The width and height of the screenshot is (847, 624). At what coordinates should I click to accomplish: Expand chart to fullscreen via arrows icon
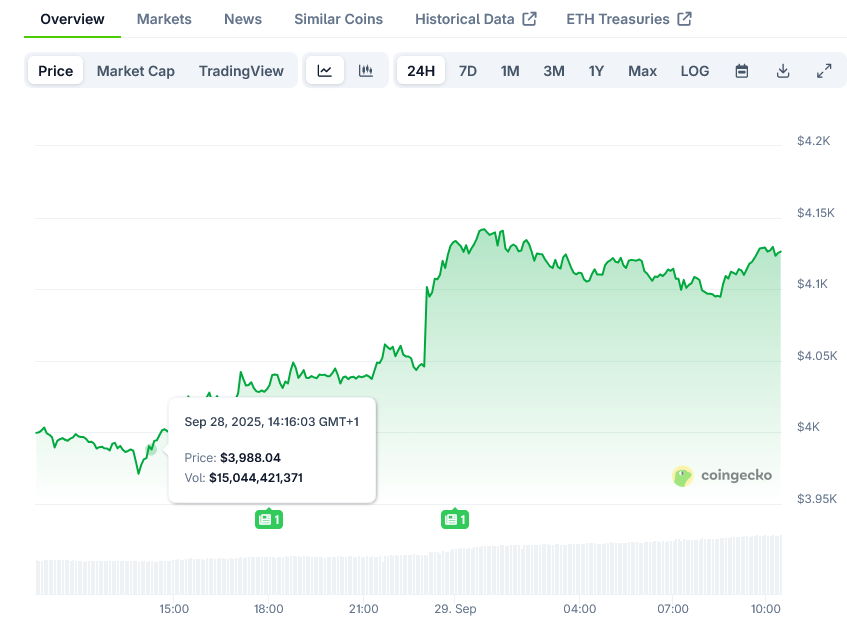(824, 70)
